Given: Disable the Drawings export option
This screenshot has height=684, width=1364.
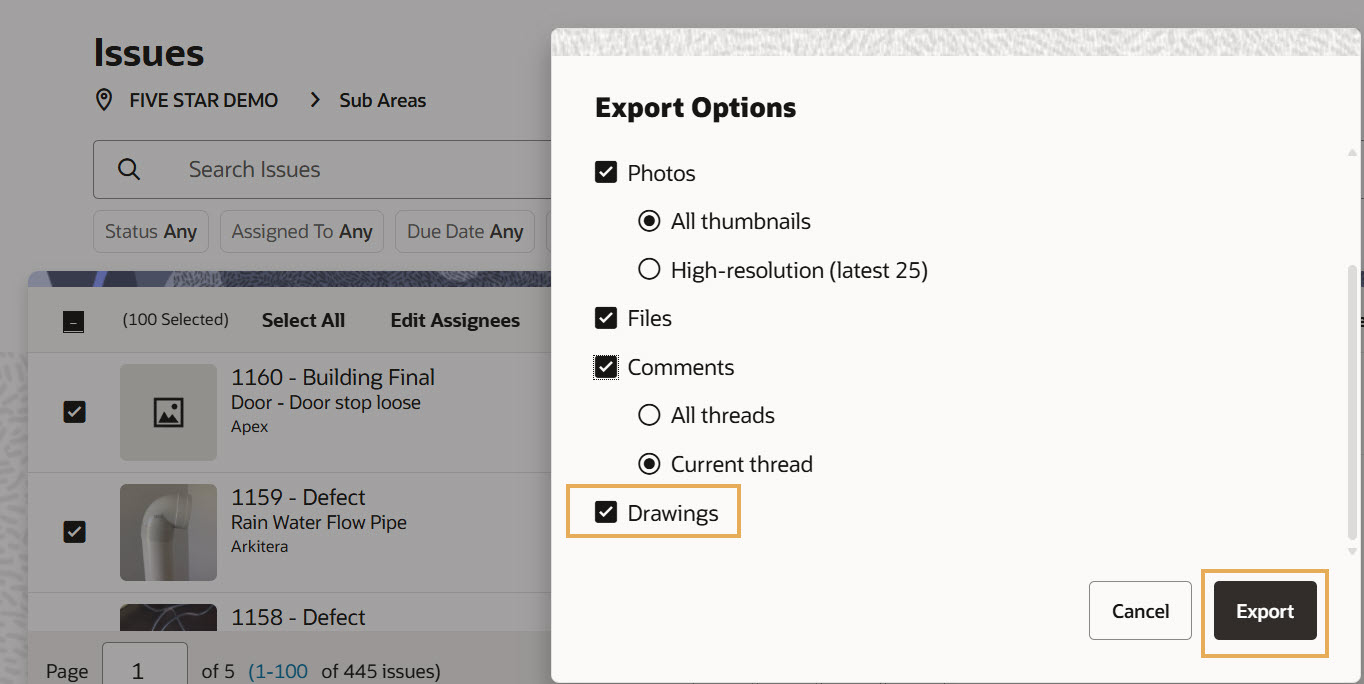Looking at the screenshot, I should tap(606, 513).
